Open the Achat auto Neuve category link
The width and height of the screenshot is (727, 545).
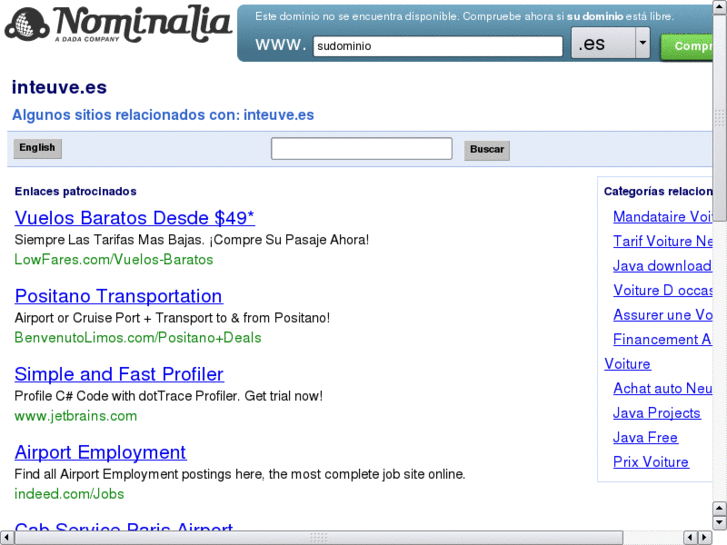point(663,388)
